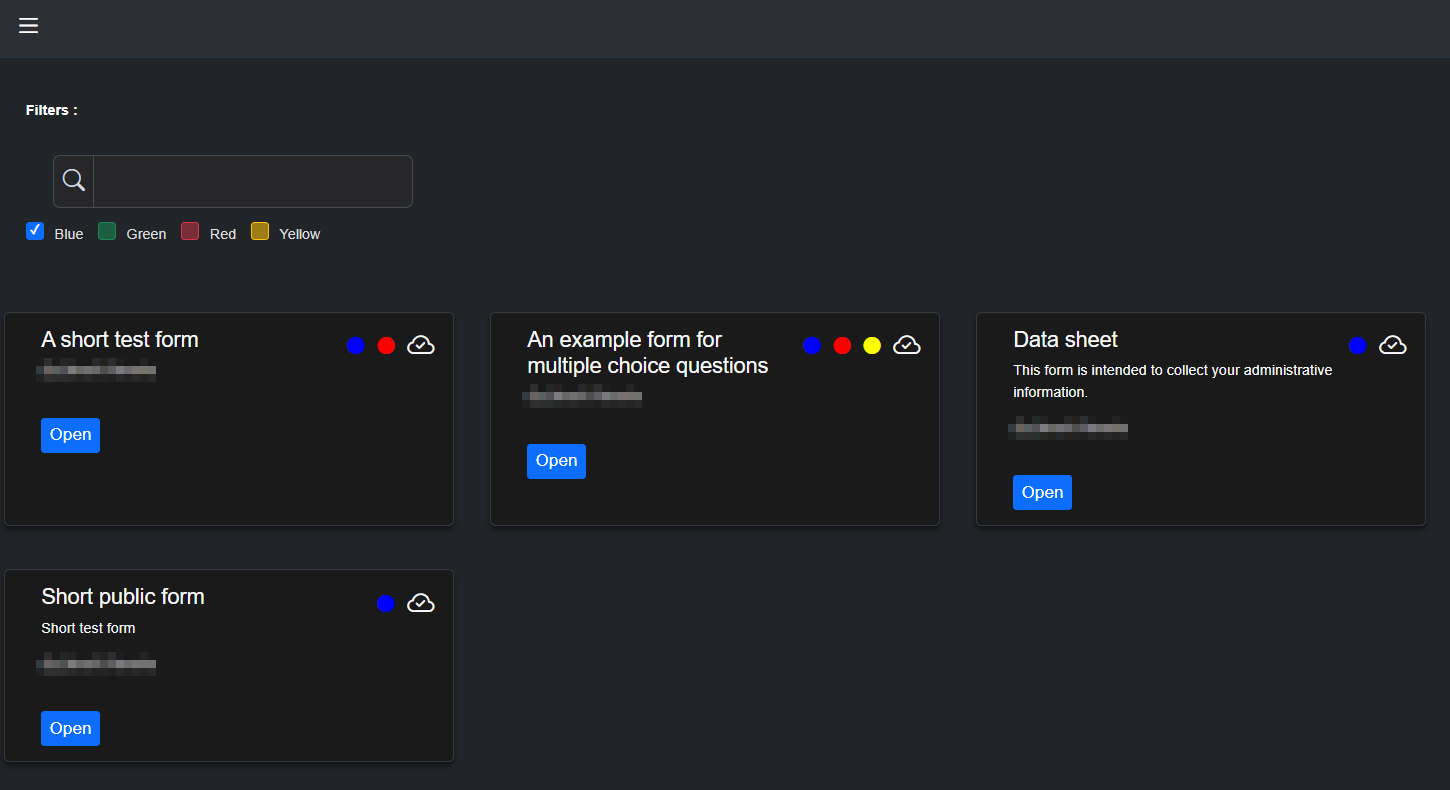Open the Short public form
Viewport: 1450px width, 790px height.
coord(70,728)
